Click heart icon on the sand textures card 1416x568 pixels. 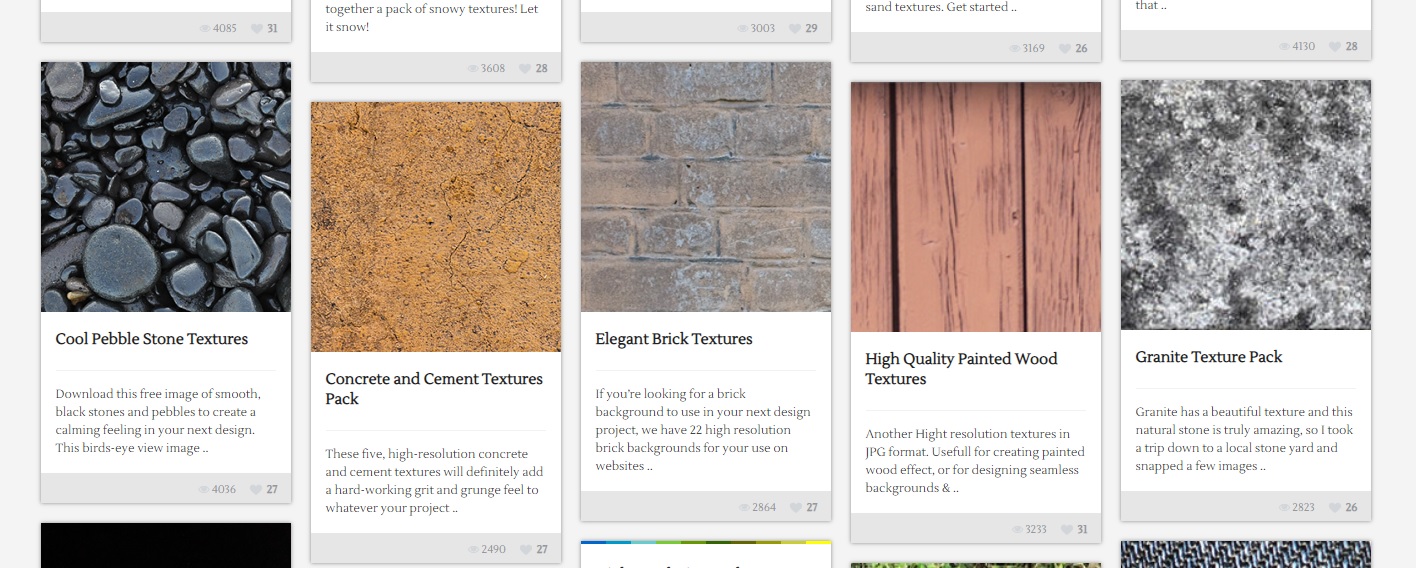click(x=1065, y=49)
